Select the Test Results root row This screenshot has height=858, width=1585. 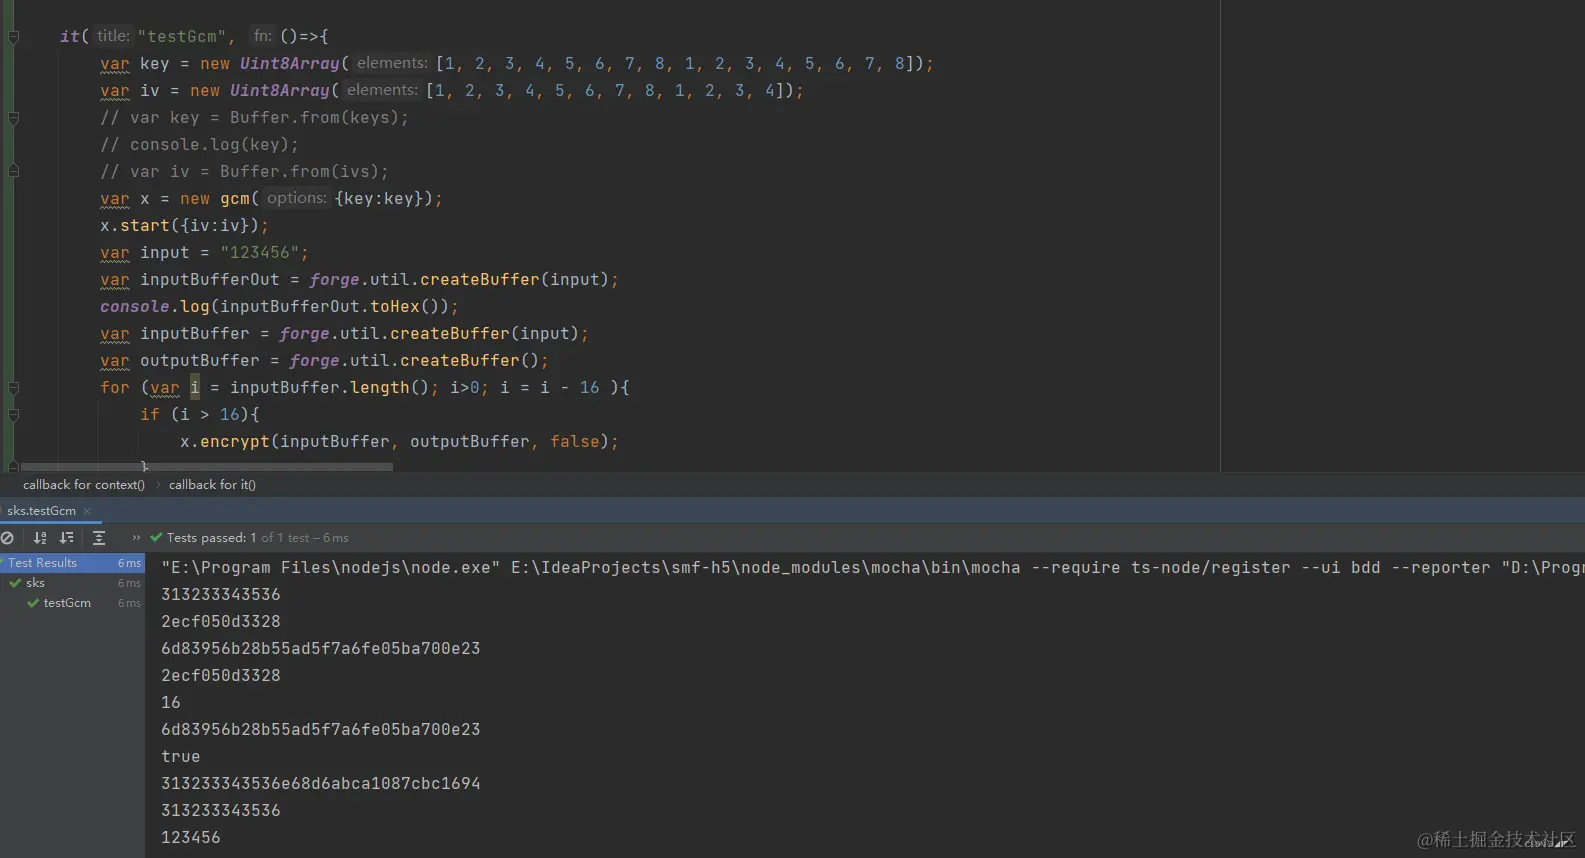click(x=72, y=563)
